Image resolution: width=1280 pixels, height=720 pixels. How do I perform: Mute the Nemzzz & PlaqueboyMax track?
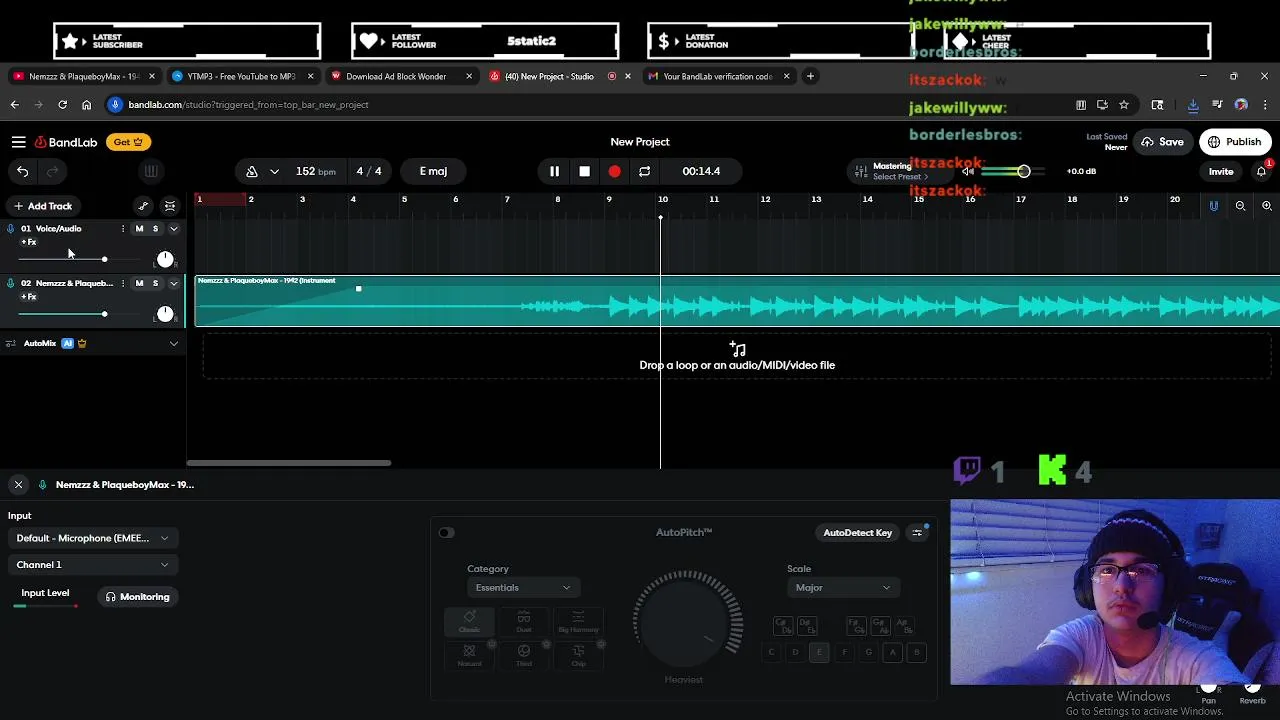click(139, 283)
